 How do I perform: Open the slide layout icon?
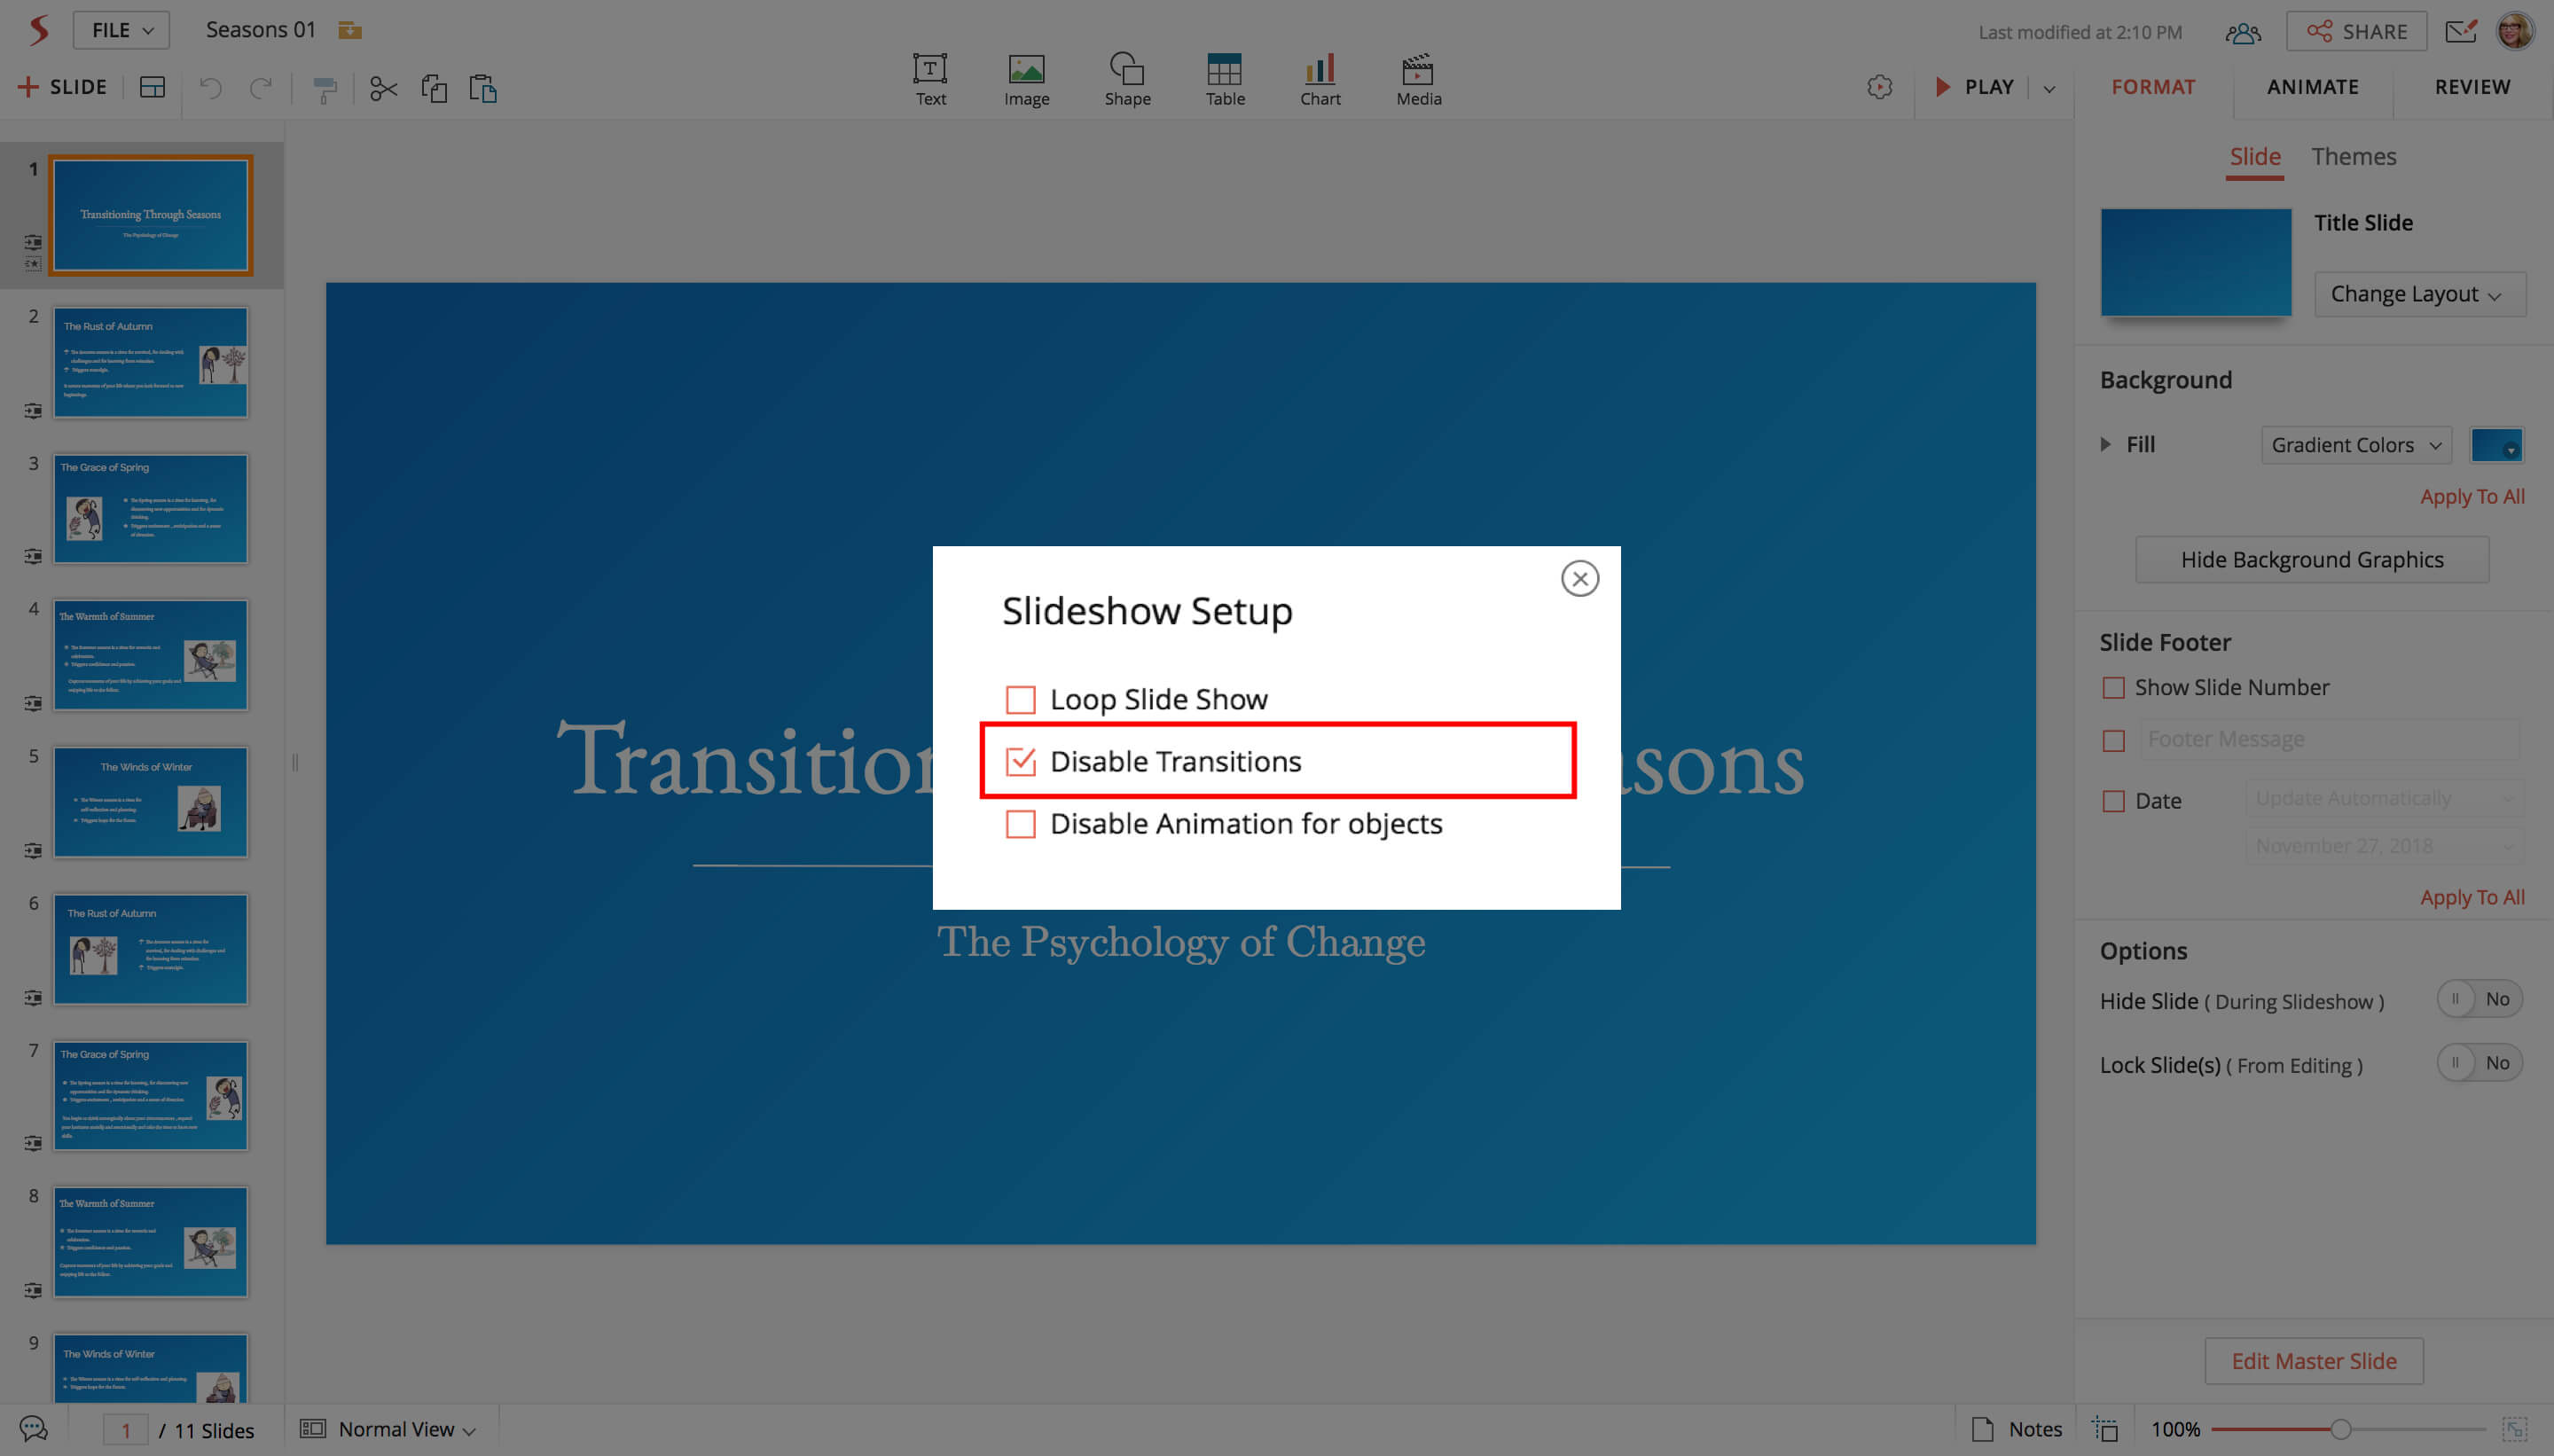coord(152,88)
